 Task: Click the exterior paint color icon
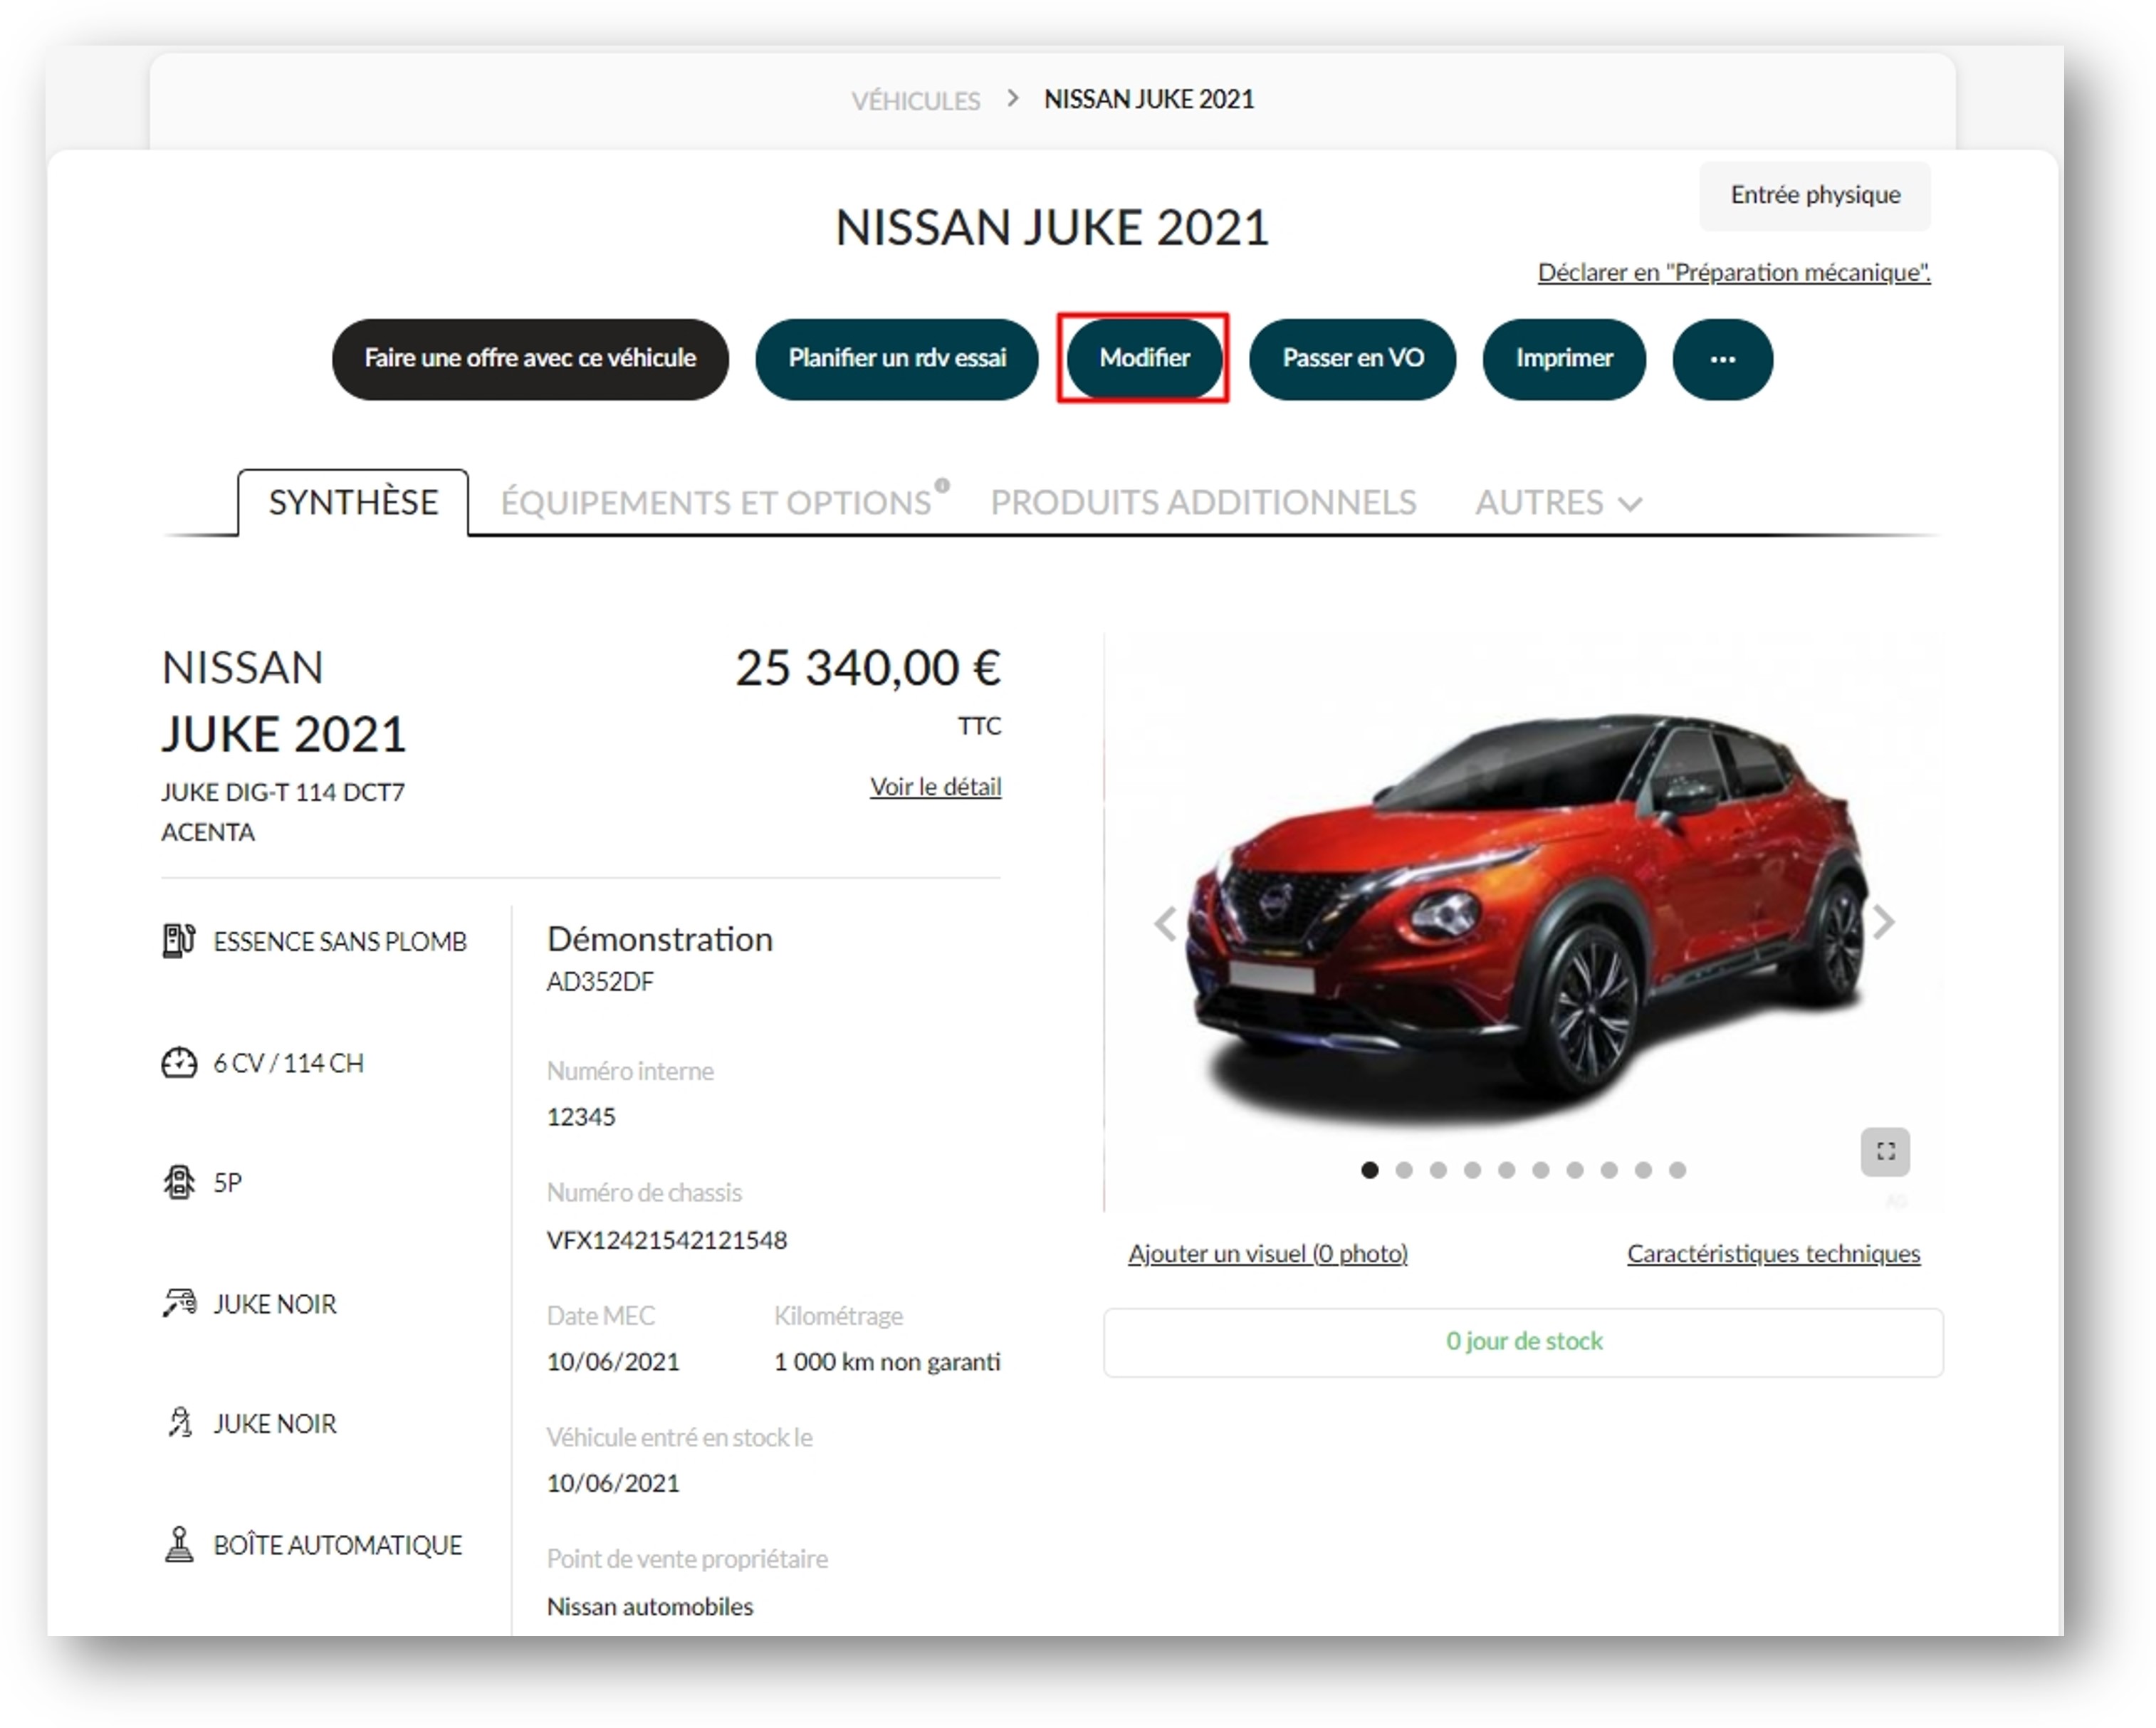(x=179, y=1303)
